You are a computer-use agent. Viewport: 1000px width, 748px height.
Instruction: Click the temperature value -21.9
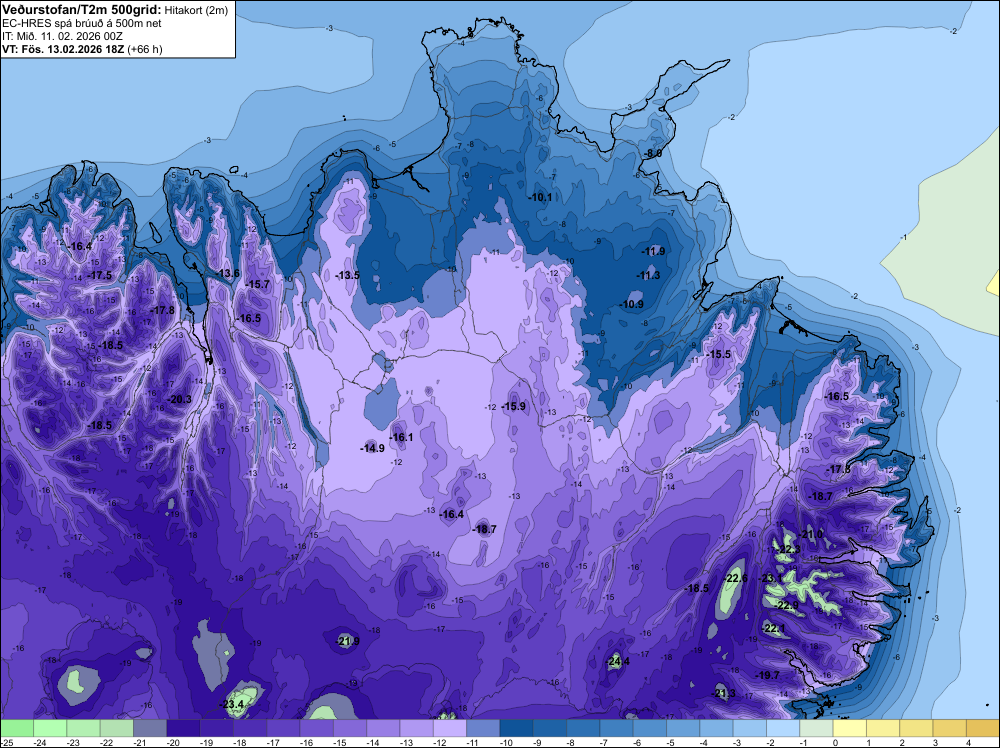pyautogui.click(x=348, y=641)
